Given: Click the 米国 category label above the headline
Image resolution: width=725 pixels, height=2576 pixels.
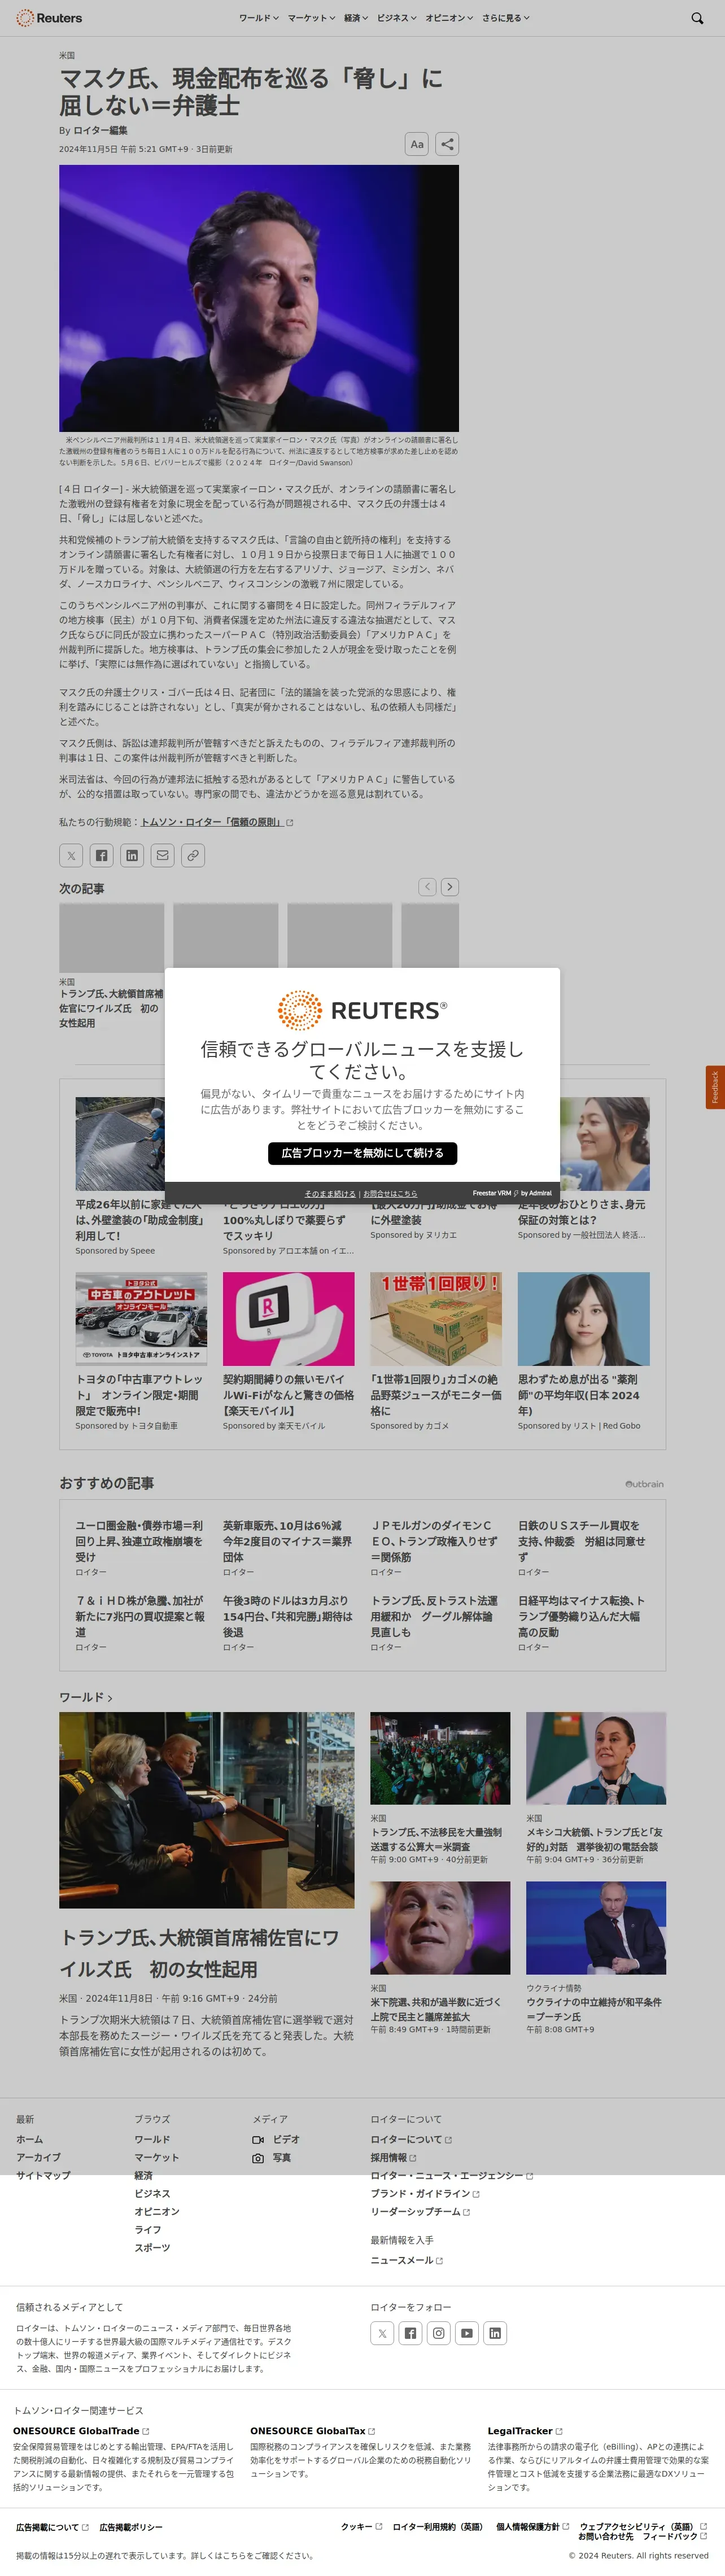Looking at the screenshot, I should tap(67, 55).
